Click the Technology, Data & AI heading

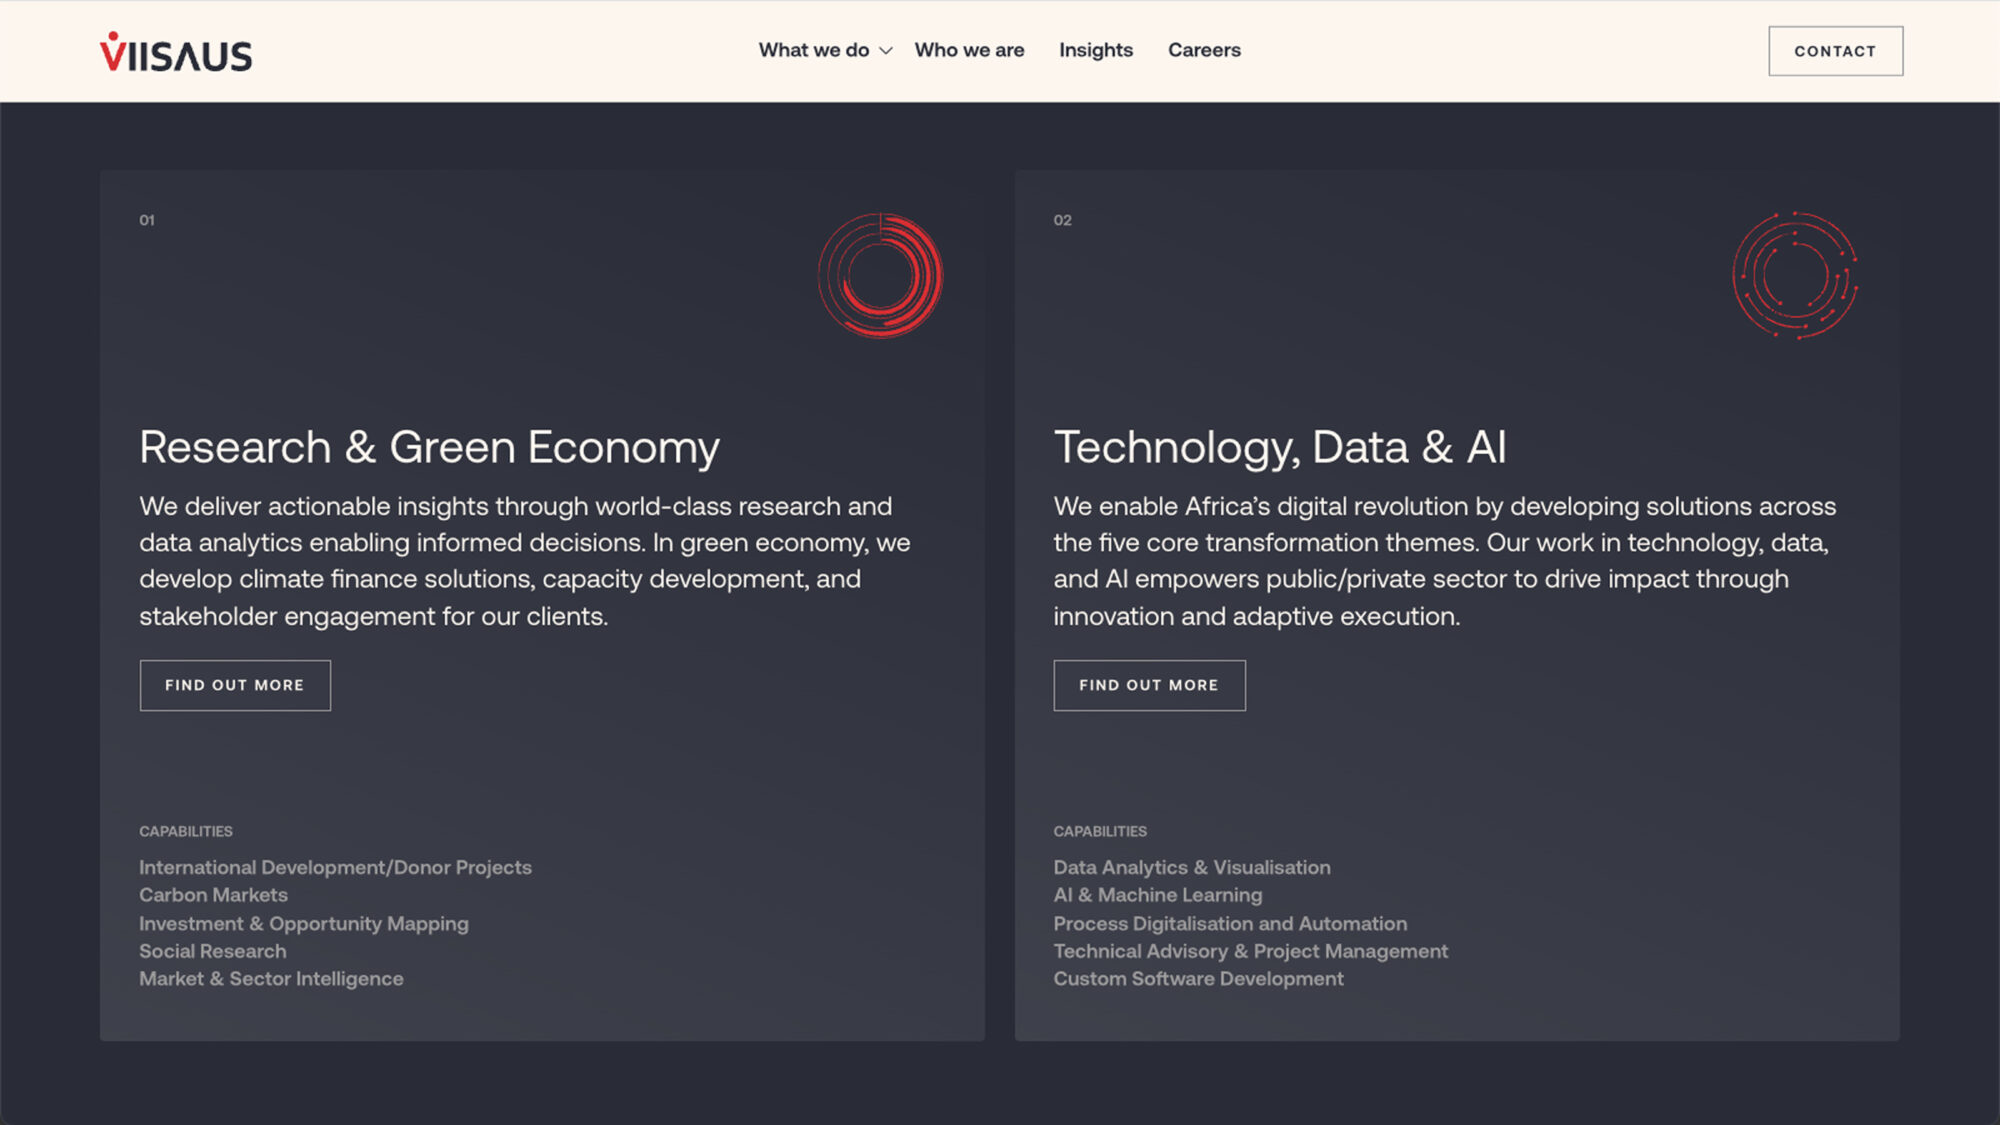click(1280, 447)
